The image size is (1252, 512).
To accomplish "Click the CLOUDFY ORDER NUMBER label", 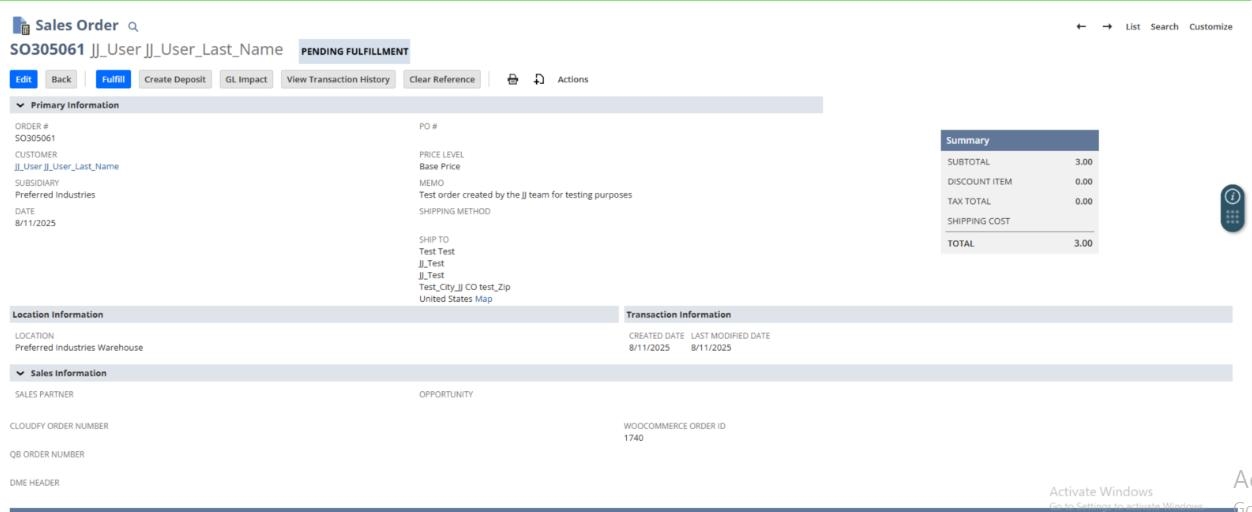I will click(x=59, y=426).
